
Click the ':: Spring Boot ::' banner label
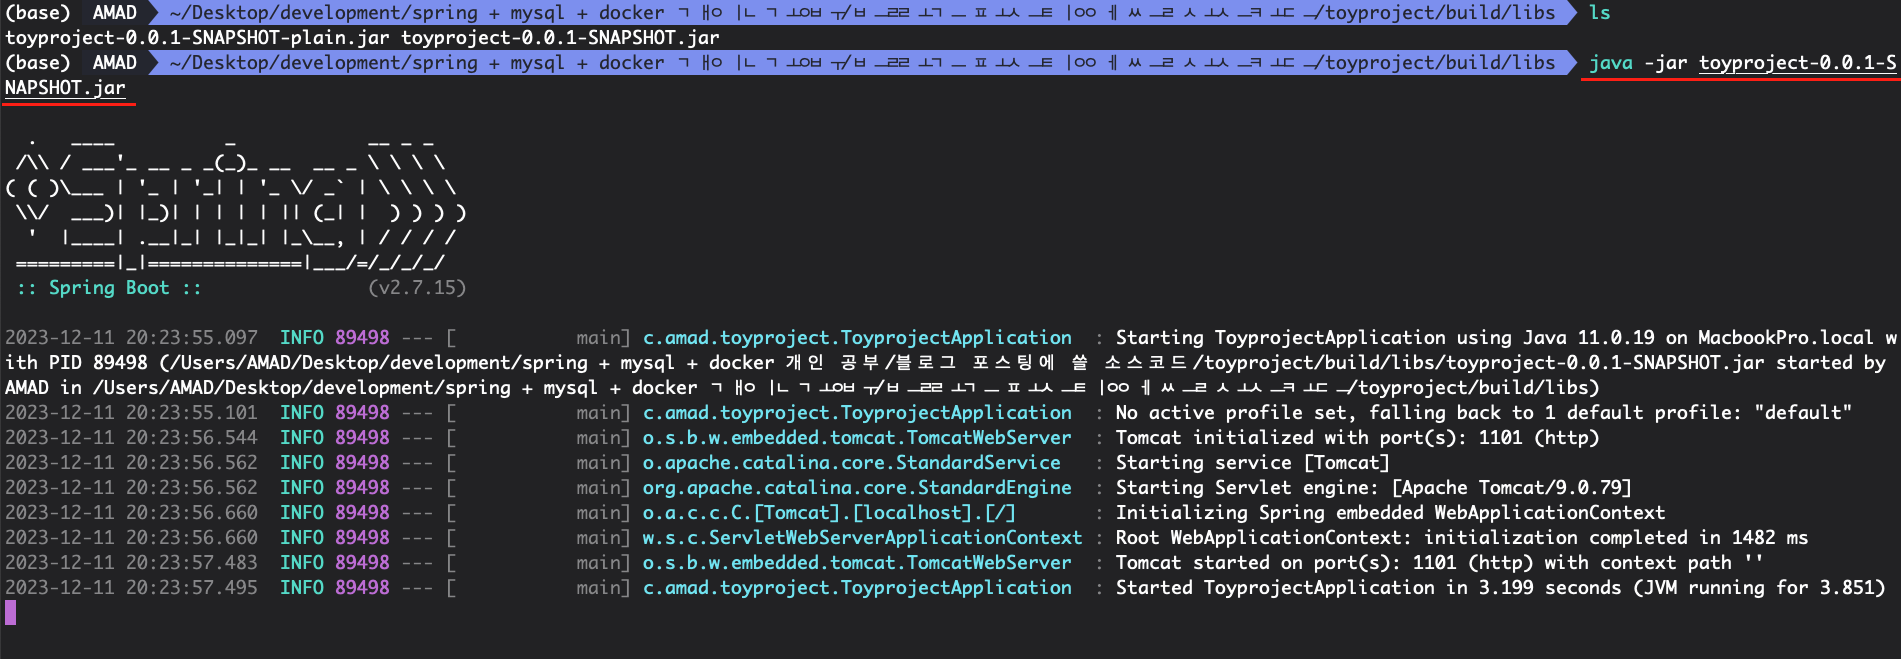(109, 288)
